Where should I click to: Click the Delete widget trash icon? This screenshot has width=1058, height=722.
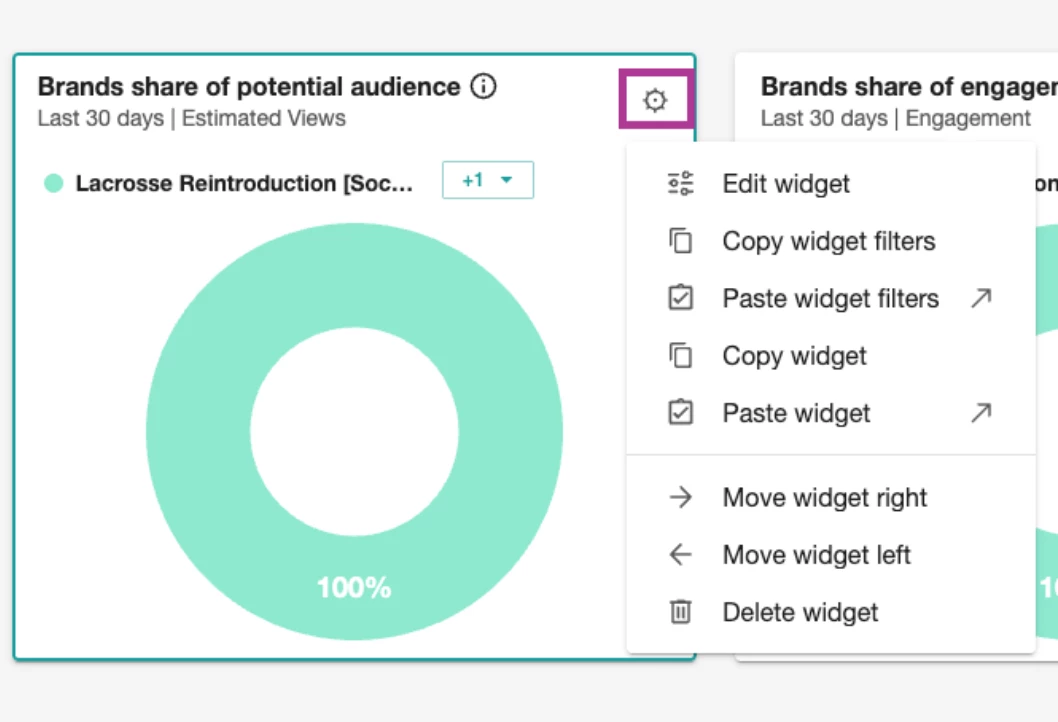coord(681,612)
